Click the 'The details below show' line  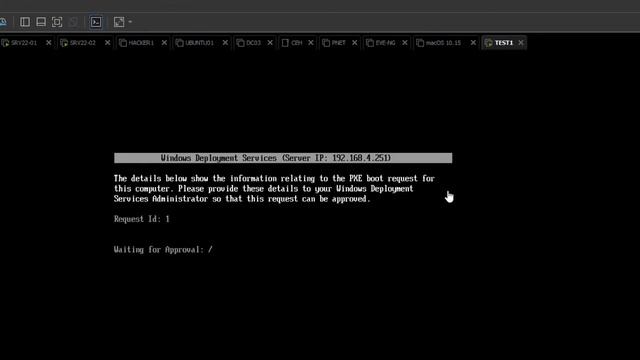[x=274, y=179]
